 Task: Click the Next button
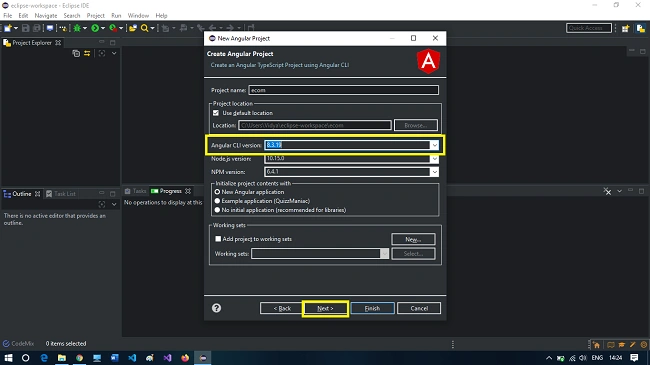pos(325,308)
